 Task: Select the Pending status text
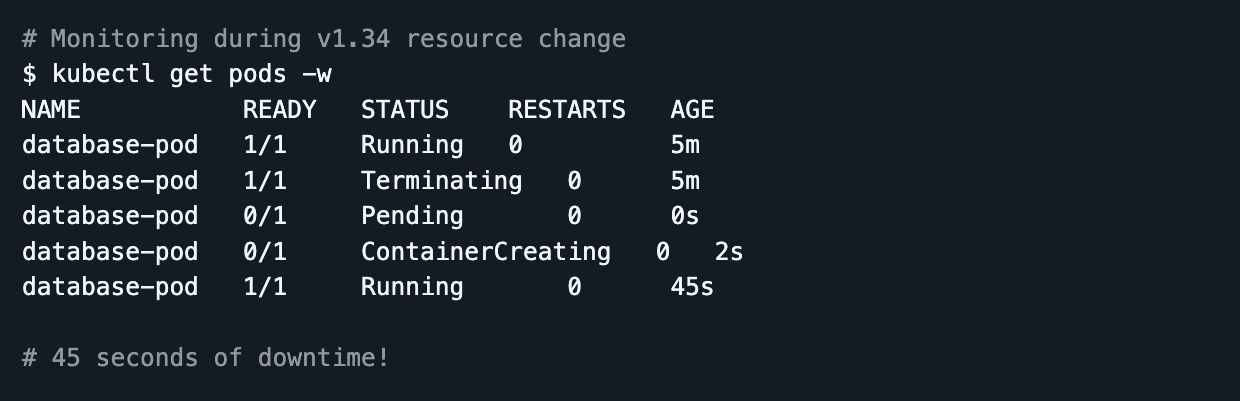coord(412,216)
